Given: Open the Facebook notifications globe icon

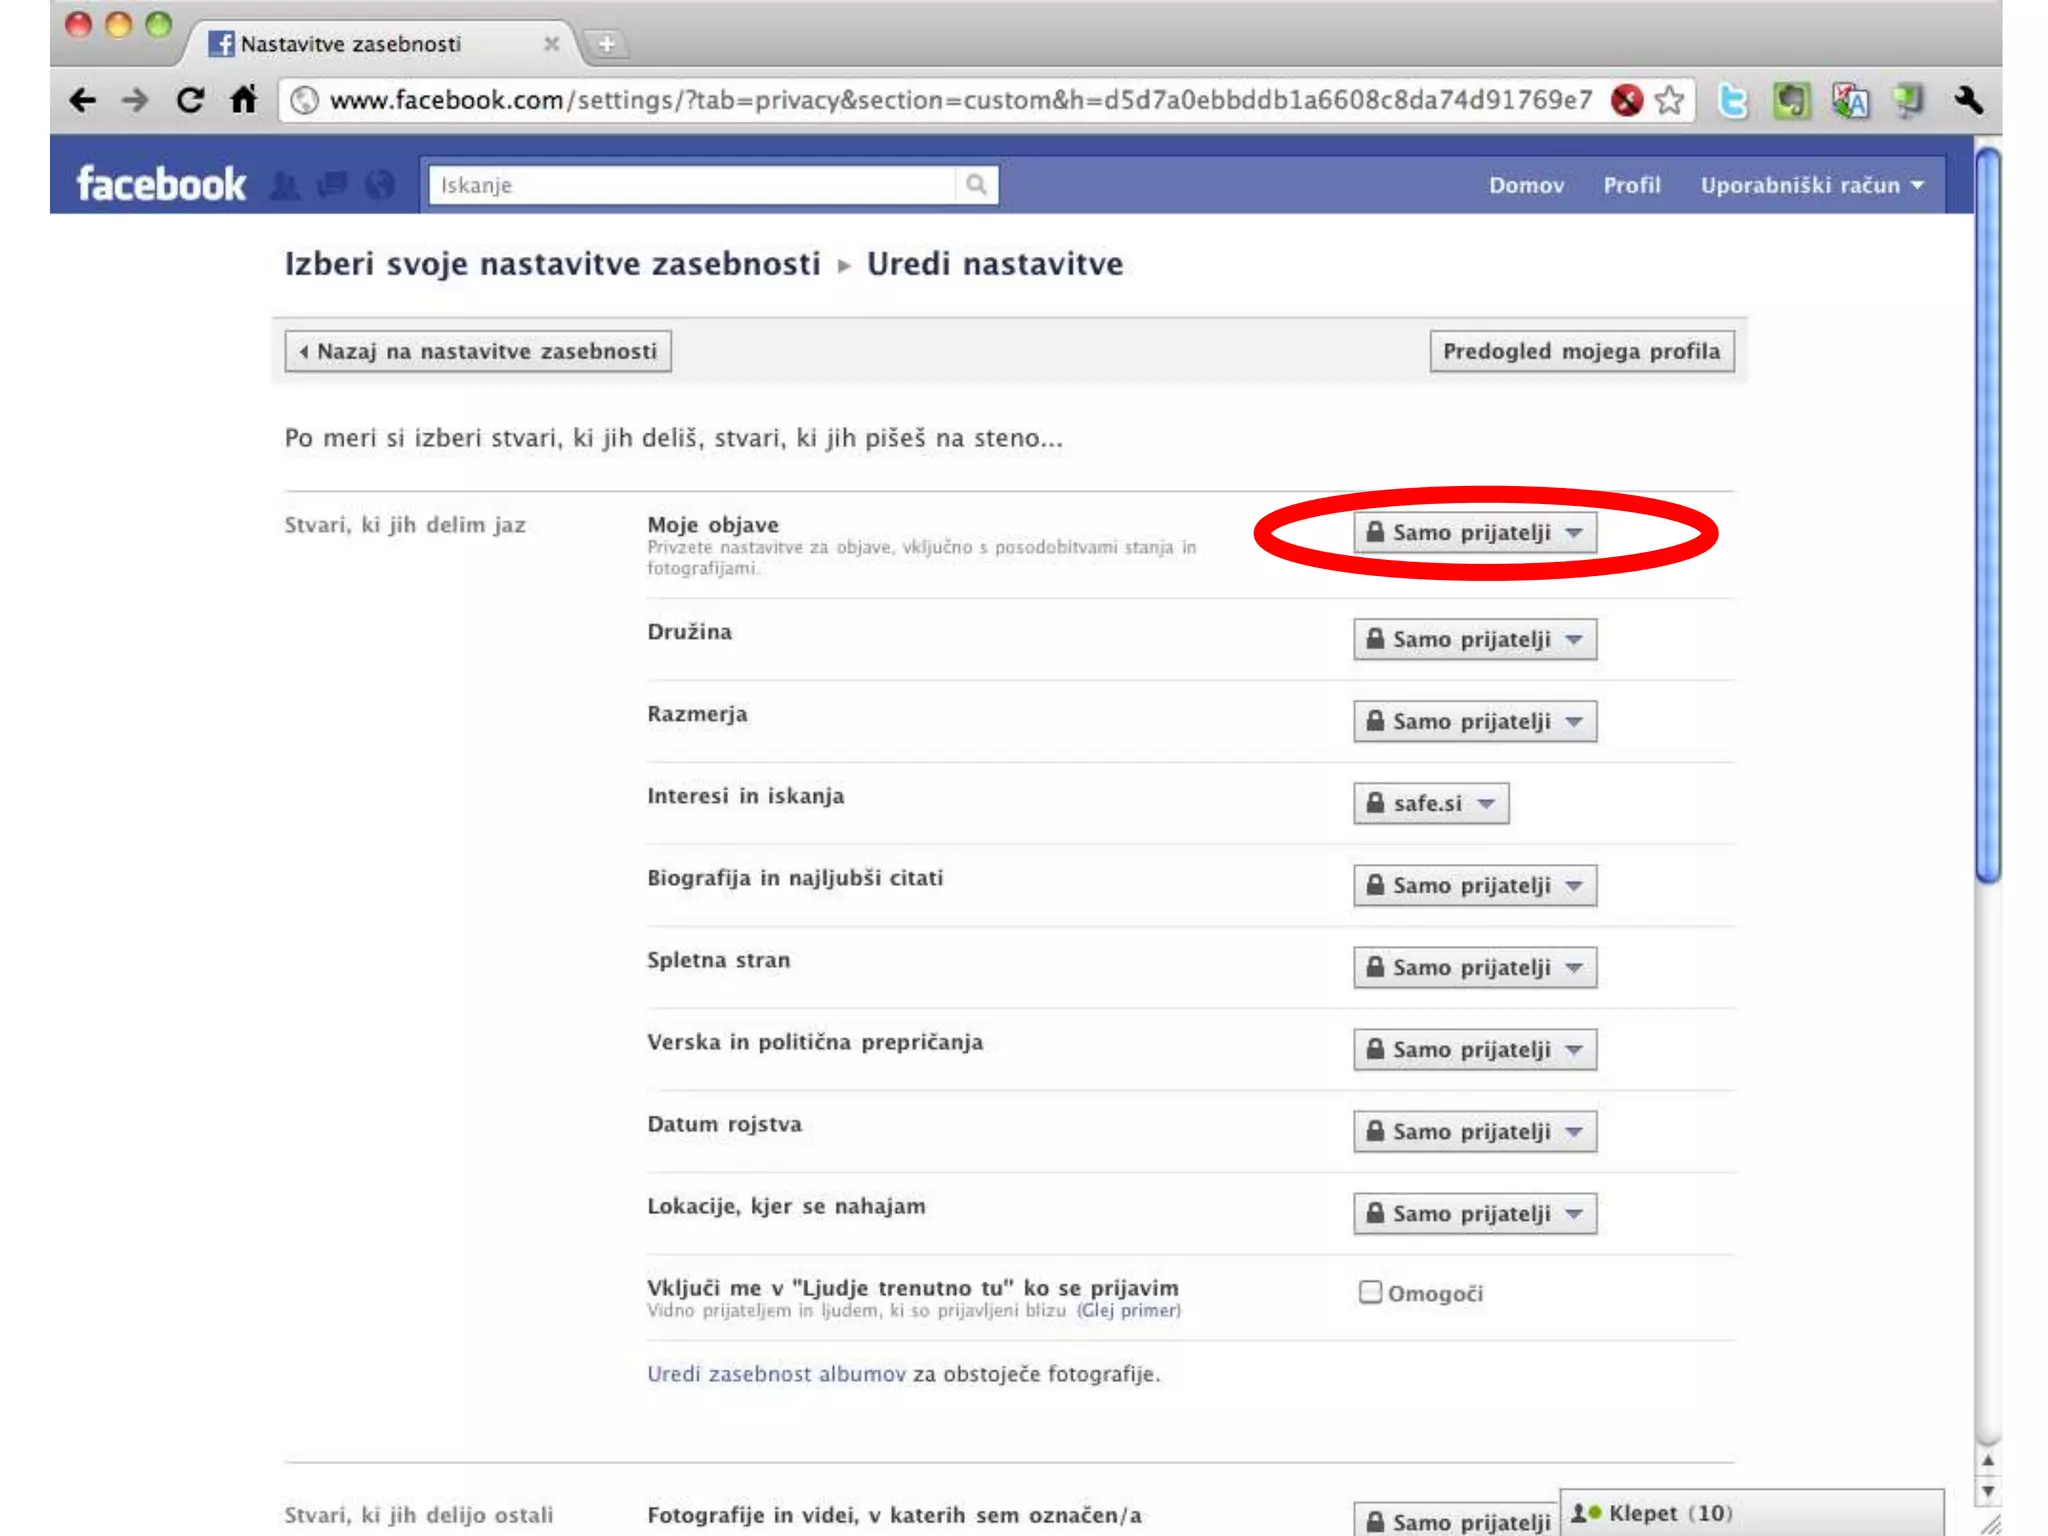Looking at the screenshot, I should [x=380, y=185].
